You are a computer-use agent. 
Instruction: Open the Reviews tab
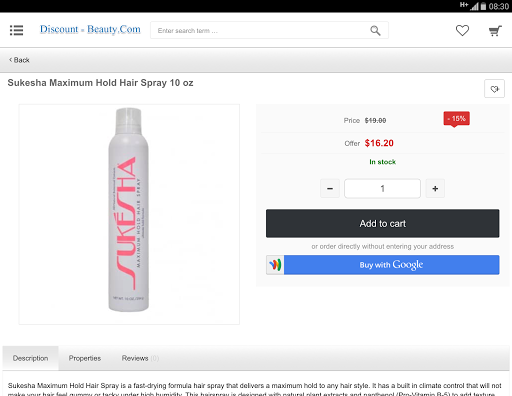140,358
